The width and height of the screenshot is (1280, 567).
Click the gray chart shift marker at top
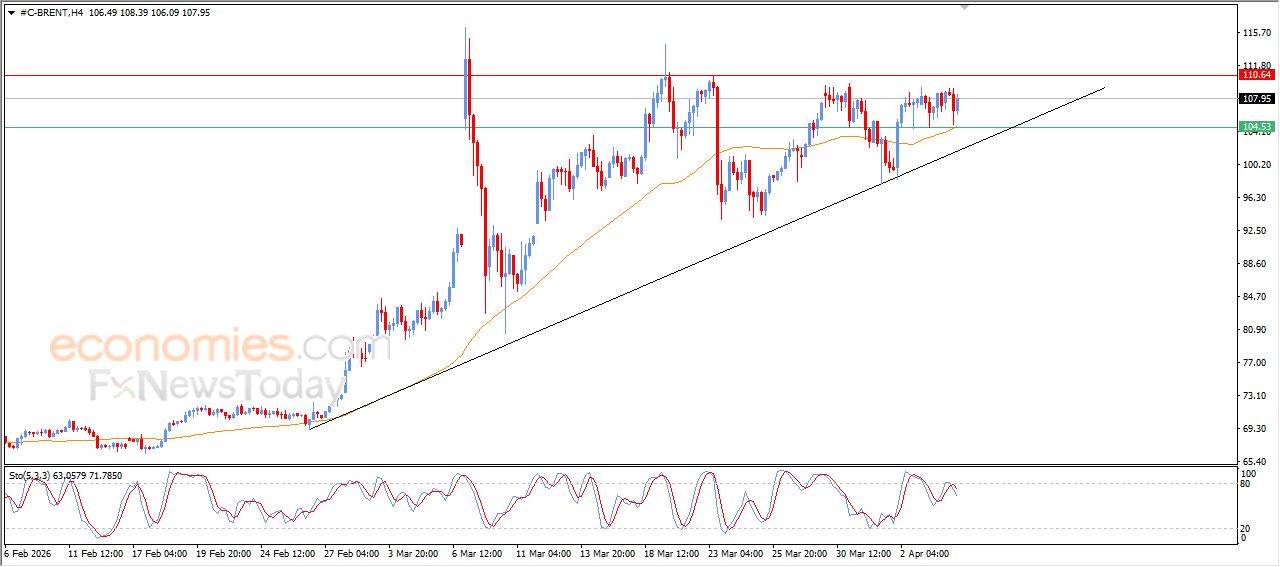964,7
